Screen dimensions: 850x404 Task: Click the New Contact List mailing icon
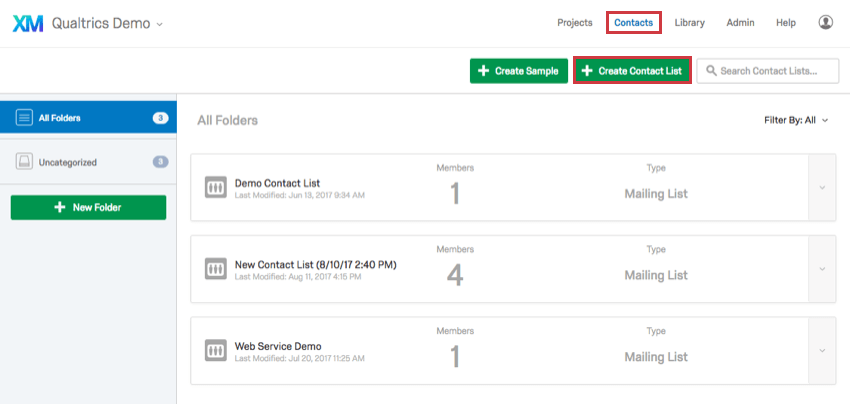tap(215, 269)
